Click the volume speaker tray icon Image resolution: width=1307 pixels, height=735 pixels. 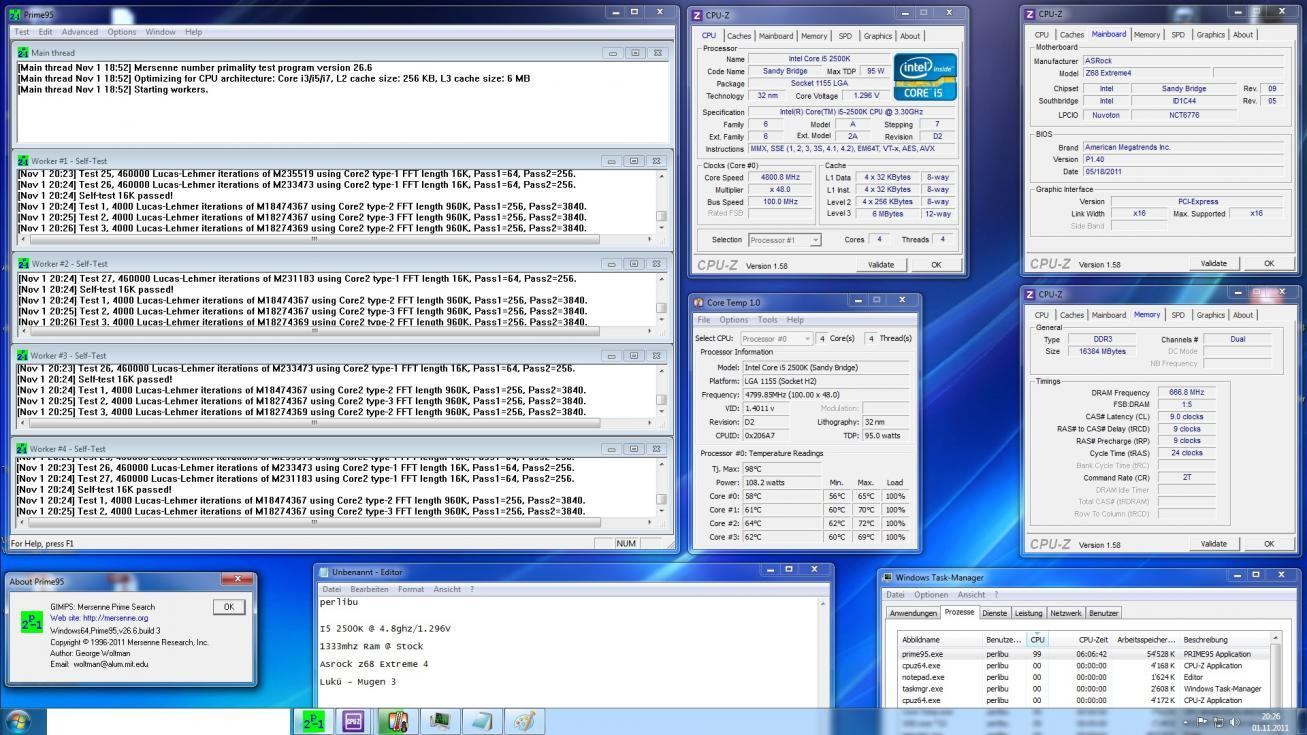[1233, 722]
